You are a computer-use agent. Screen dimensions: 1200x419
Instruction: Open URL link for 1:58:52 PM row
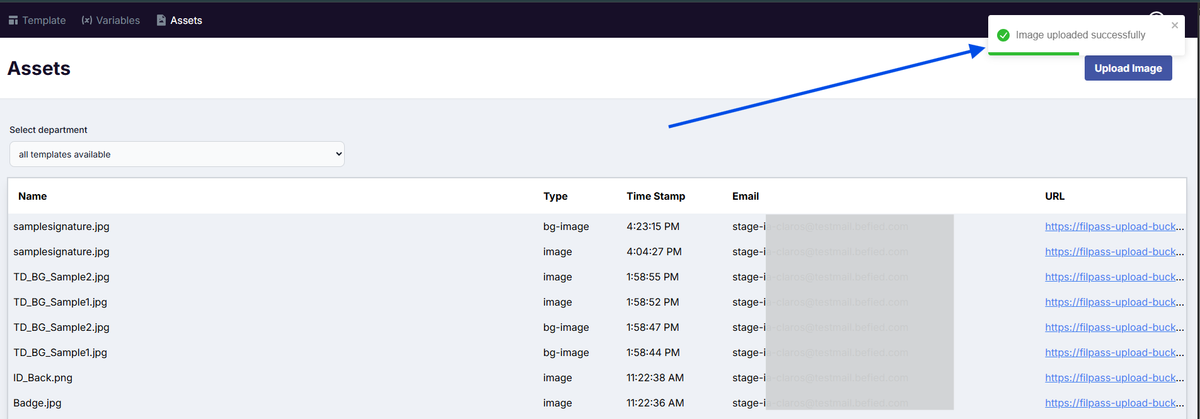tap(1115, 302)
